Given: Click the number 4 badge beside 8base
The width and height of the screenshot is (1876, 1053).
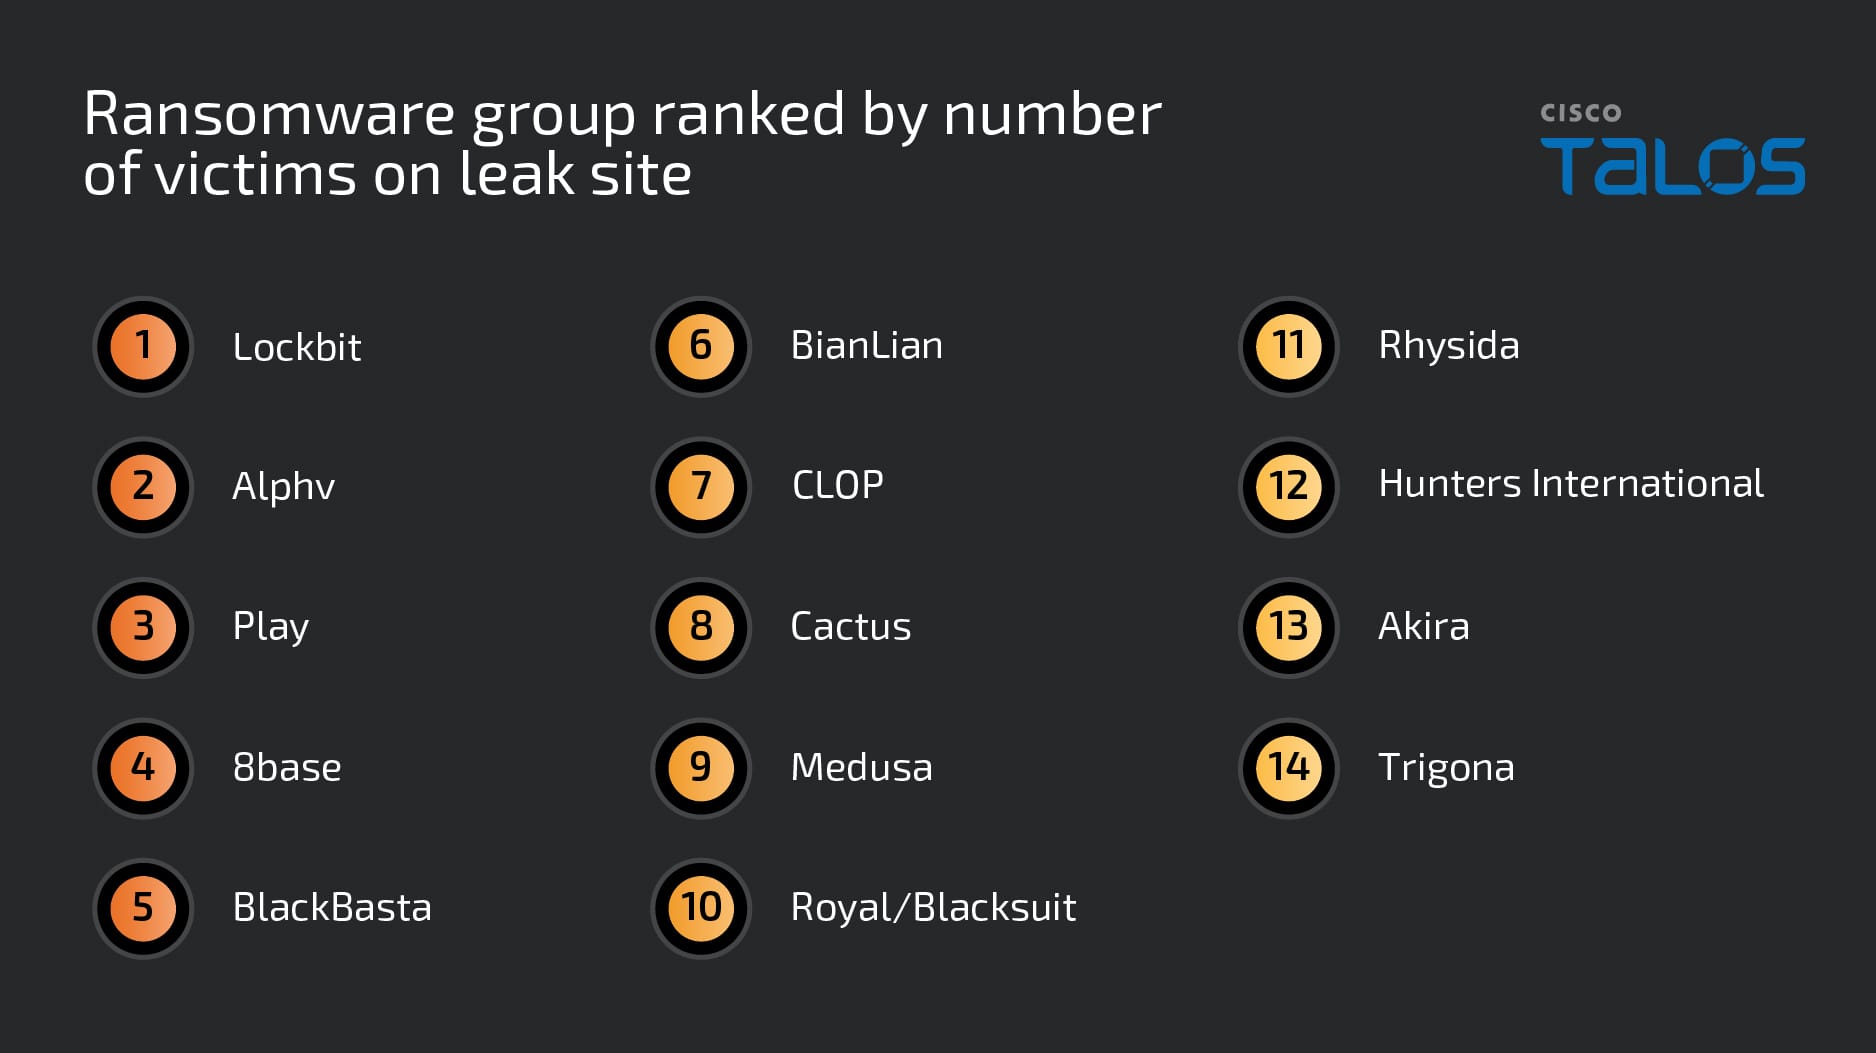Looking at the screenshot, I should (x=143, y=768).
